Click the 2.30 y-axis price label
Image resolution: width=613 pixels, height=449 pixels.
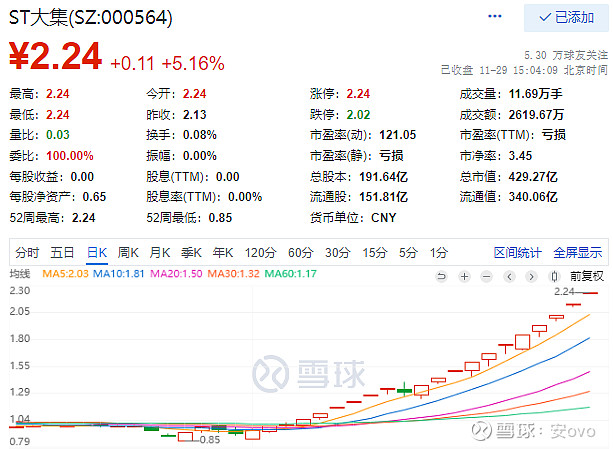click(x=20, y=291)
